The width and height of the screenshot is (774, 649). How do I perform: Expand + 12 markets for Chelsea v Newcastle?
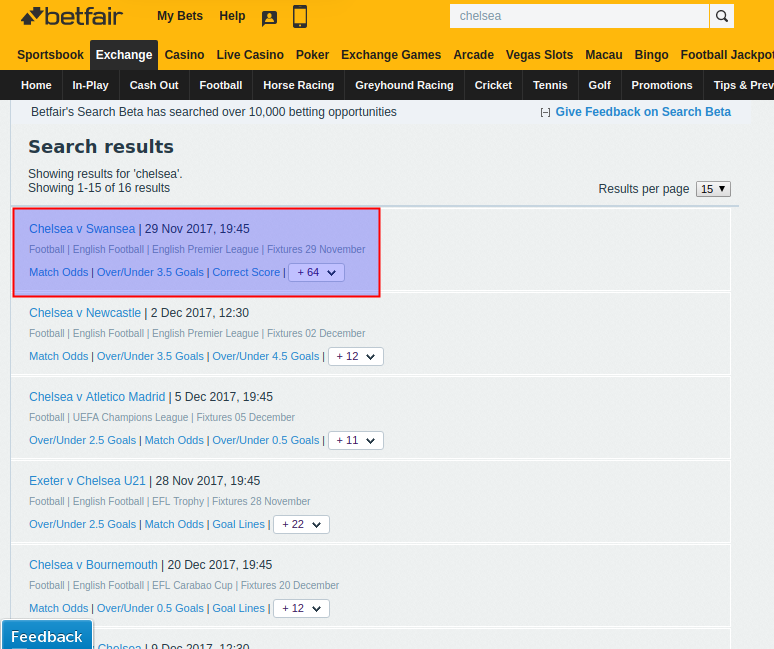pos(355,356)
